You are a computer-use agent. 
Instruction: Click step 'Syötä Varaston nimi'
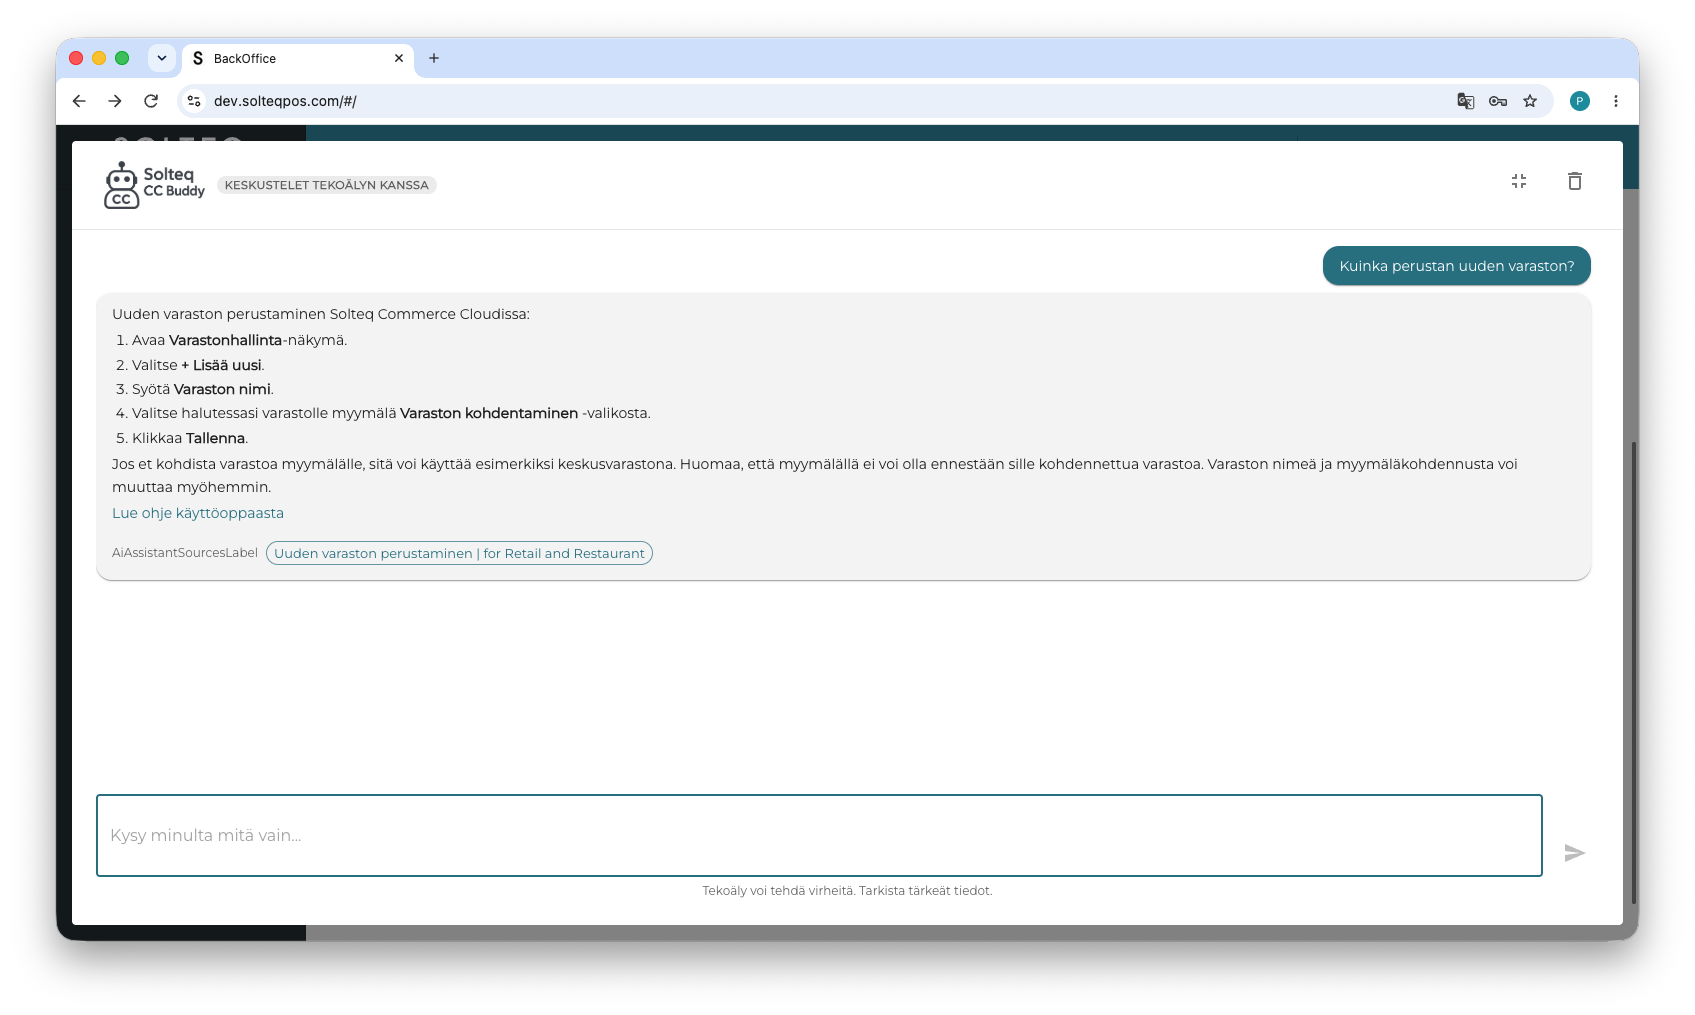coord(203,389)
